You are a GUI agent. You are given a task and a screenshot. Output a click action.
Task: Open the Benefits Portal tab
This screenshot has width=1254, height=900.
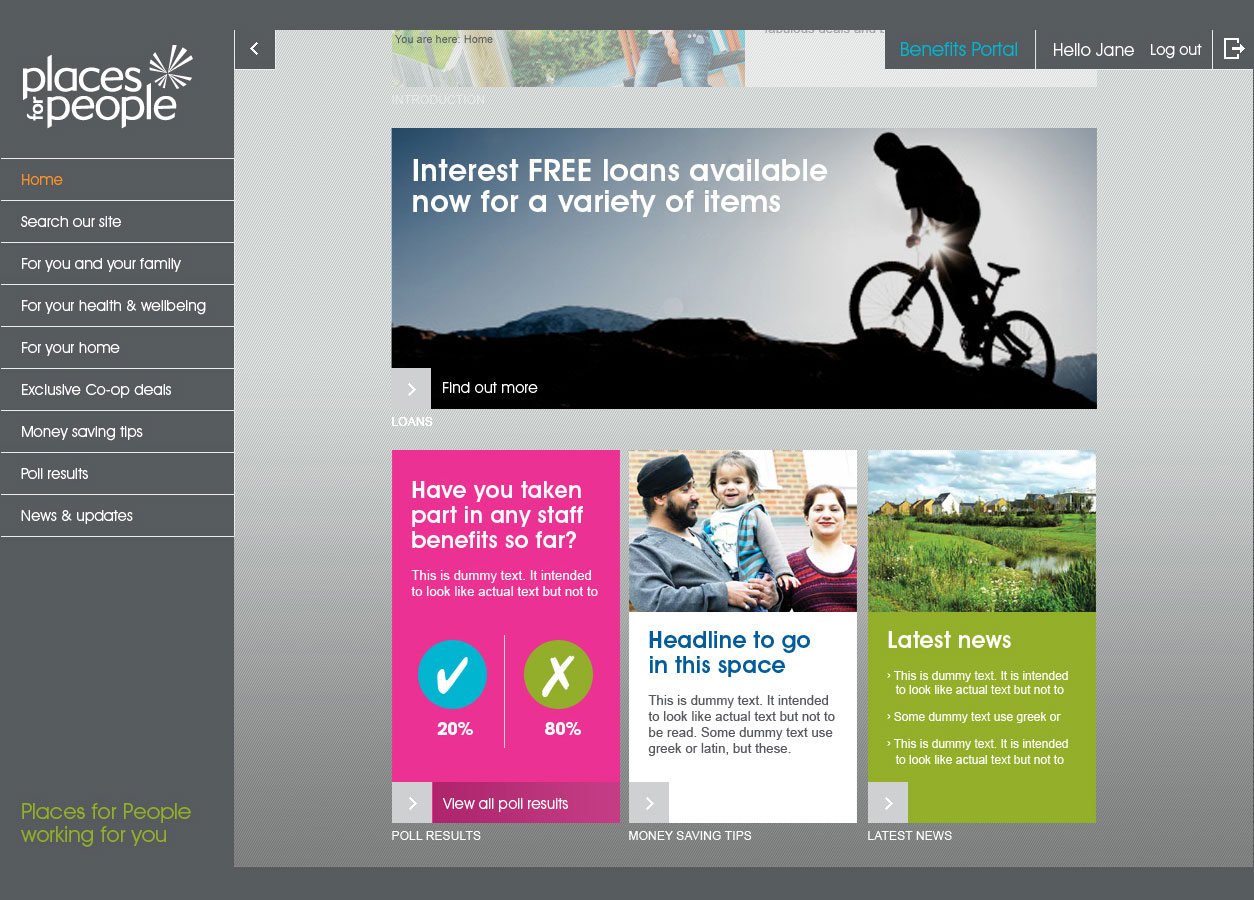[958, 50]
